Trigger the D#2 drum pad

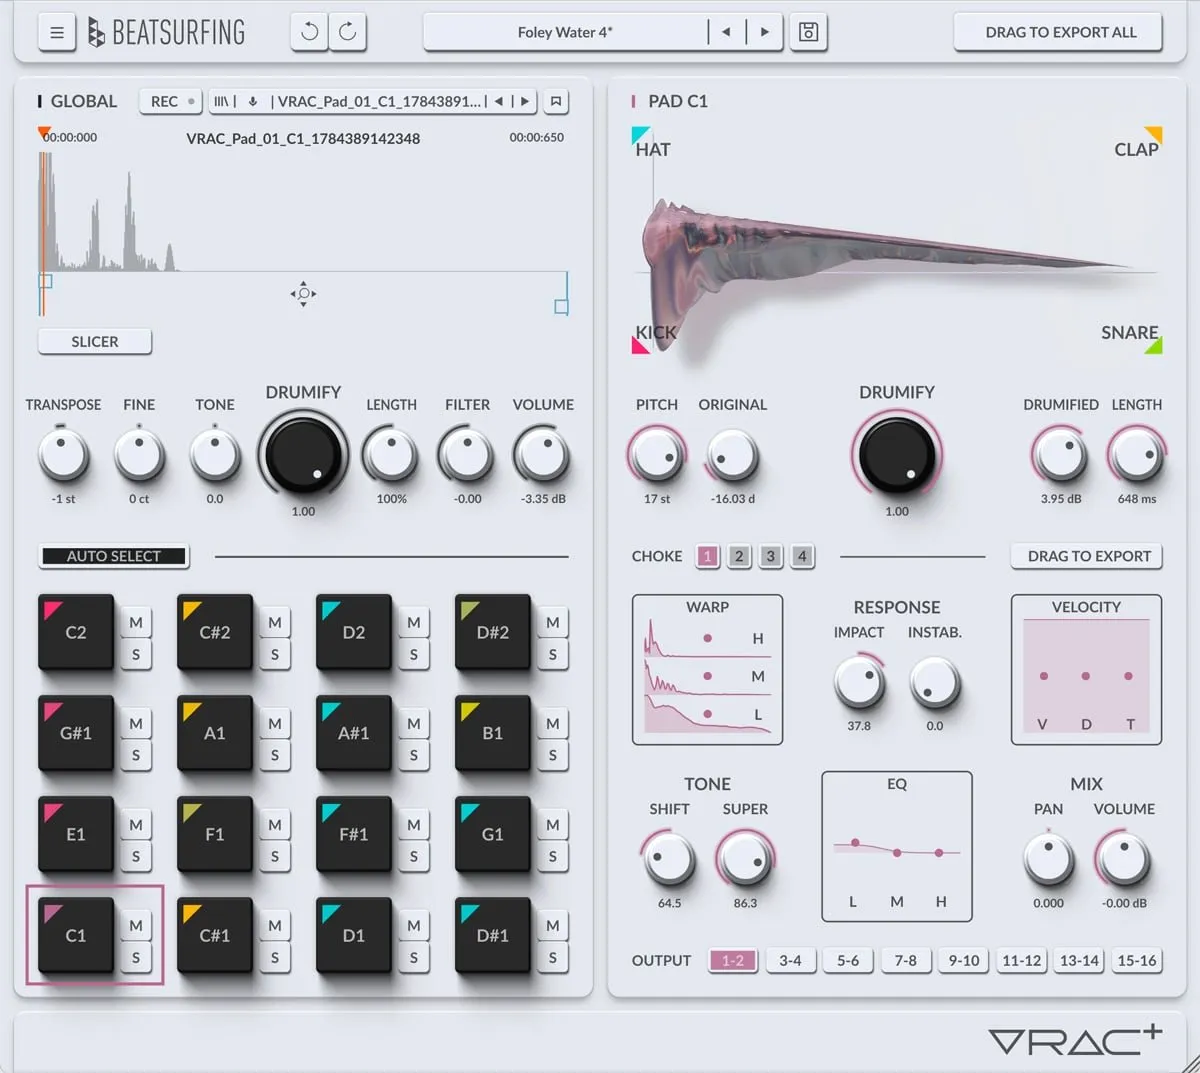click(492, 632)
